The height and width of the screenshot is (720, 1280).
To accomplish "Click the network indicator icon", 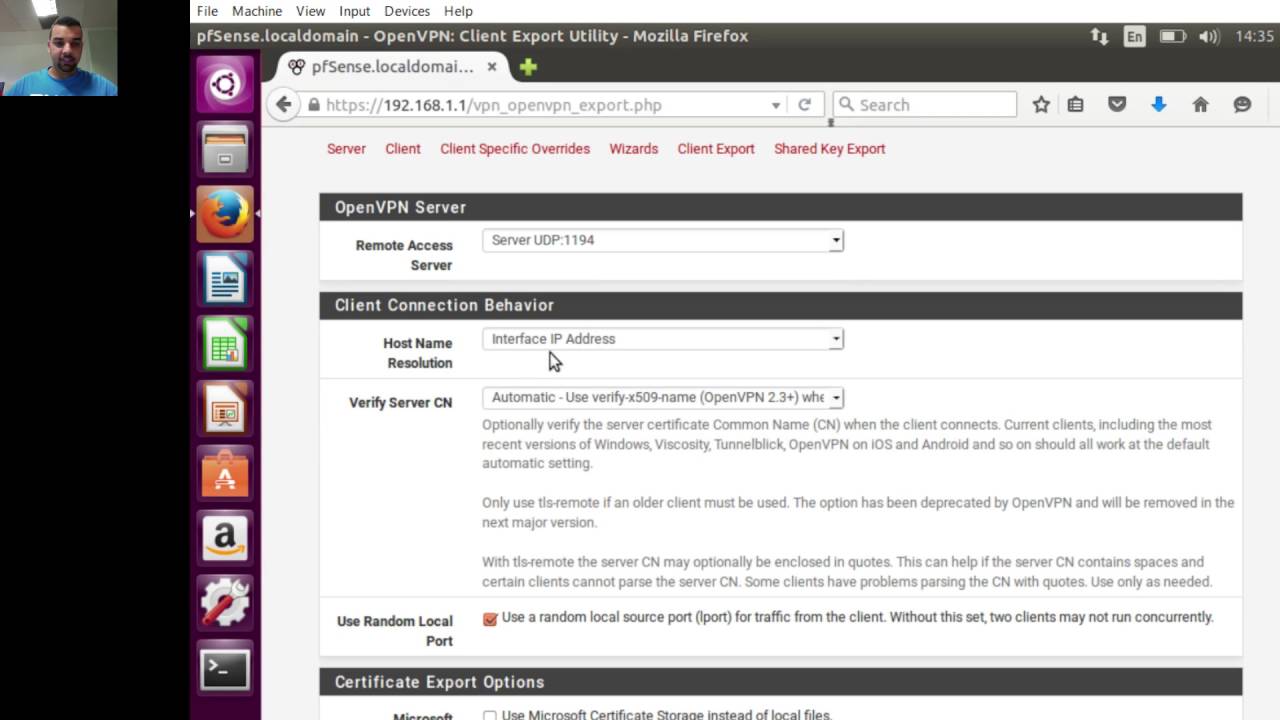I will [x=1099, y=36].
